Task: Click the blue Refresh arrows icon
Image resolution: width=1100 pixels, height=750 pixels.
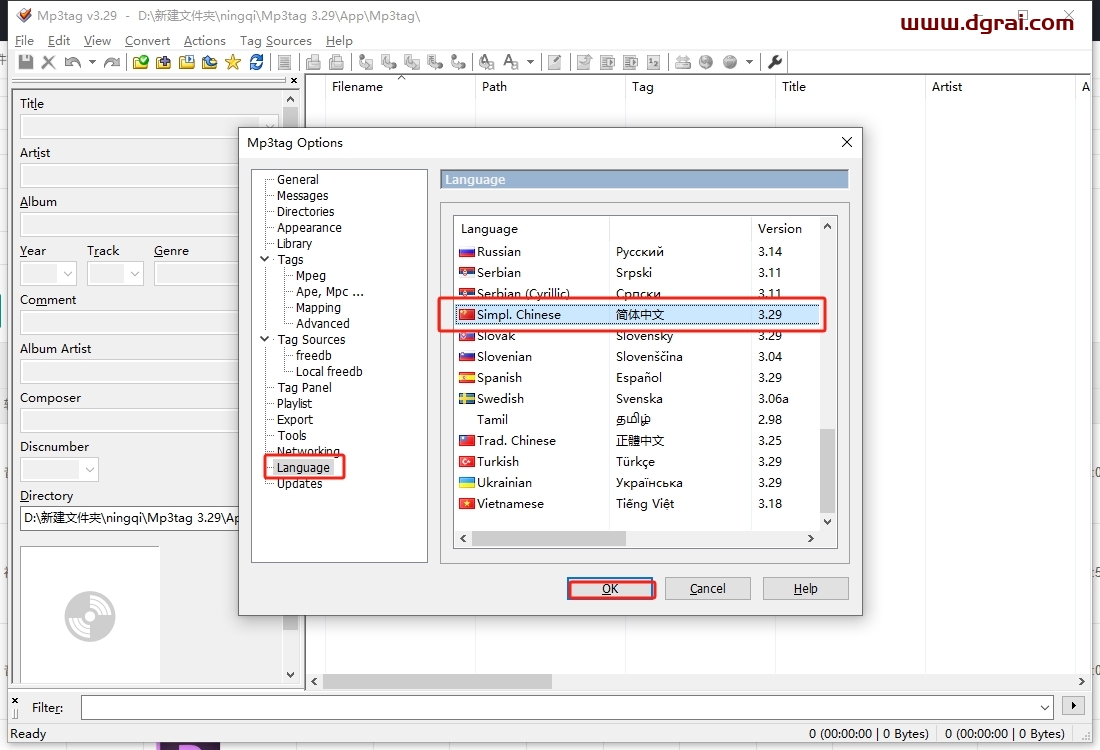Action: click(257, 62)
